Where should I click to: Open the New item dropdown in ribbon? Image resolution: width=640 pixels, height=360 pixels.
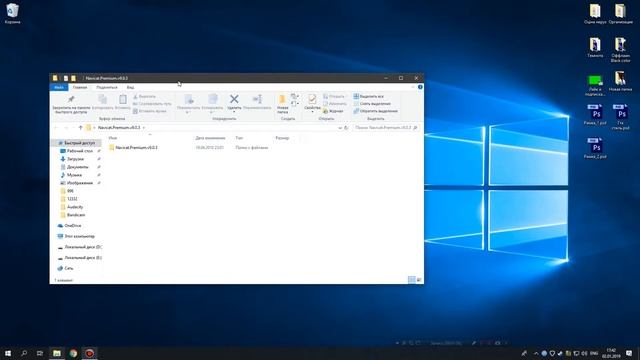coord(295,96)
